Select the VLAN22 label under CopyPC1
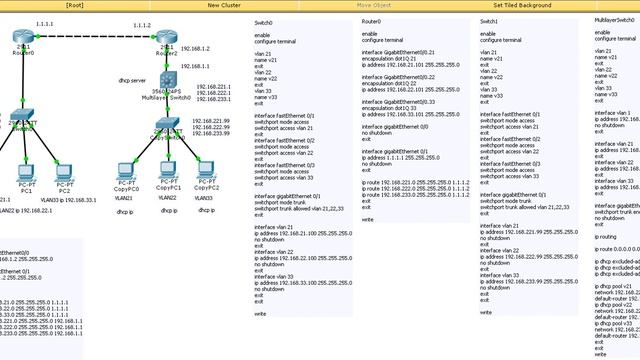The height and width of the screenshot is (360, 640). [167, 198]
